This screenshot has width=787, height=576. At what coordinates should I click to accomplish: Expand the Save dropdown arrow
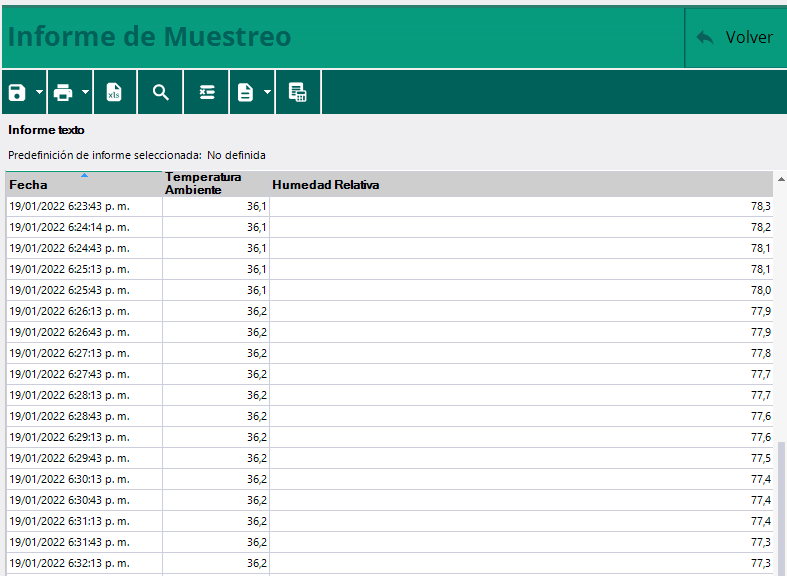click(x=40, y=93)
